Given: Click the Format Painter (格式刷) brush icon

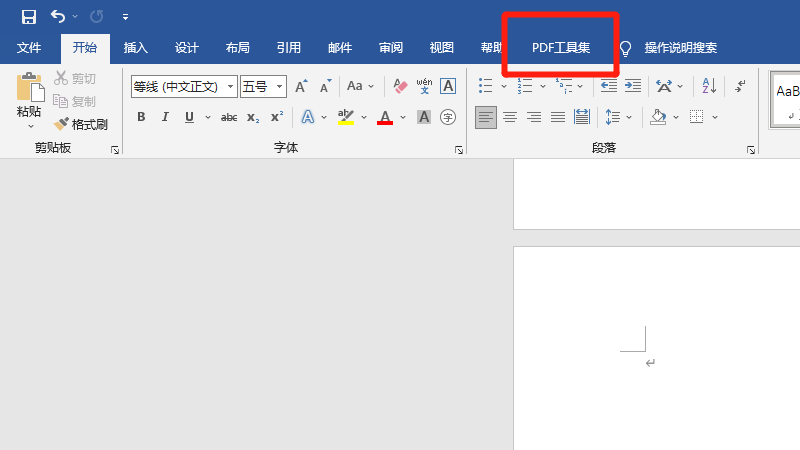Looking at the screenshot, I should (62, 124).
